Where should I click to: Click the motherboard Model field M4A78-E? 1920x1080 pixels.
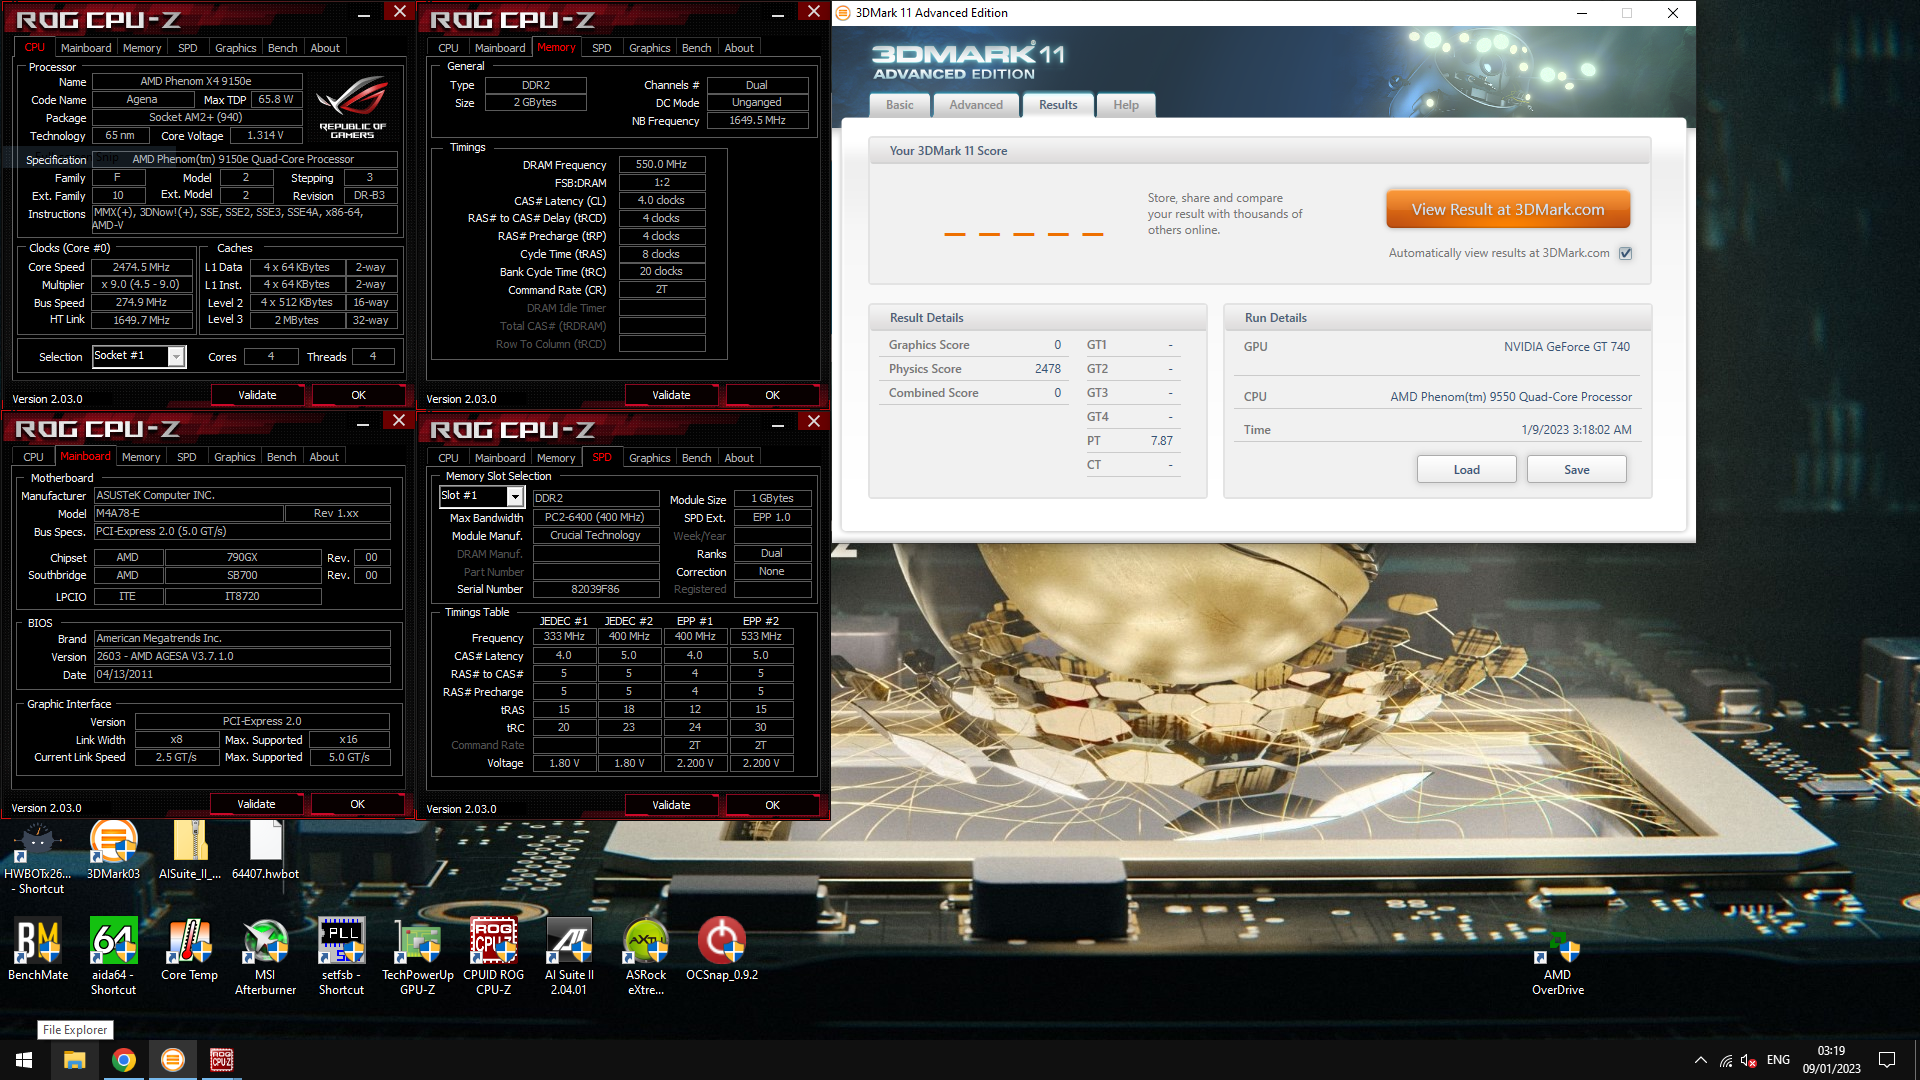point(188,514)
